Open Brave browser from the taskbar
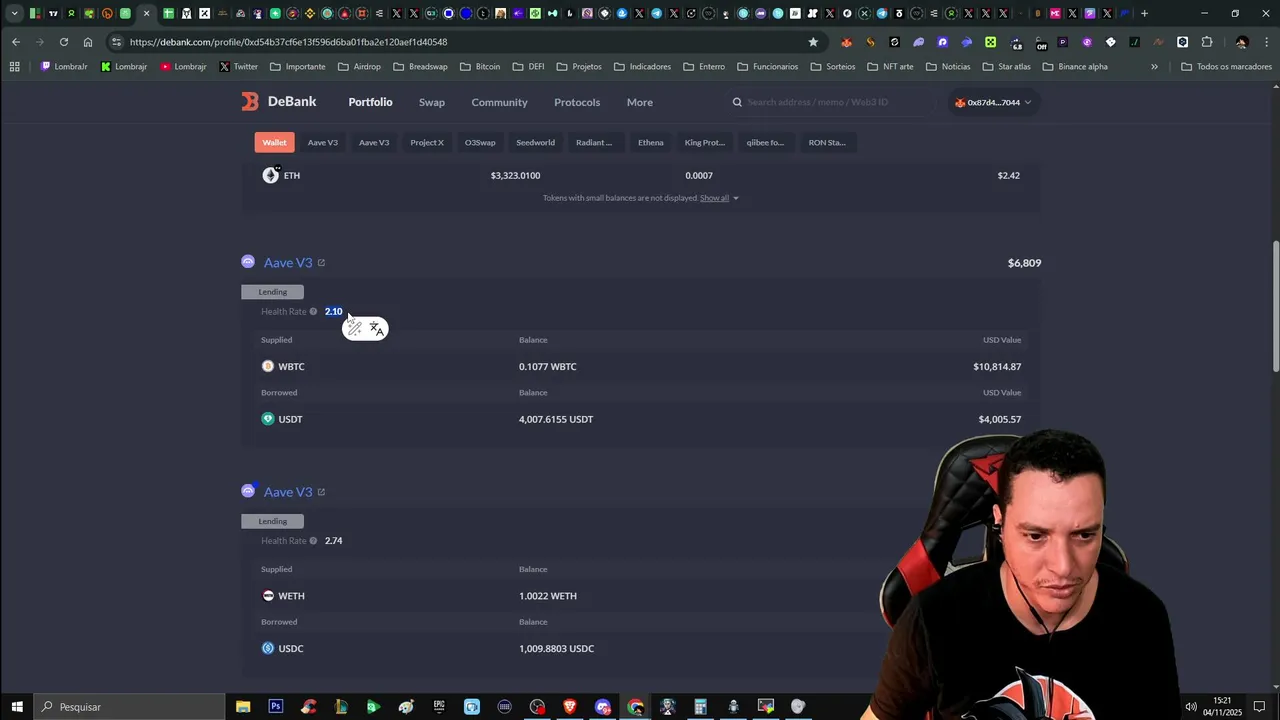Image resolution: width=1280 pixels, height=720 pixels. coord(570,707)
